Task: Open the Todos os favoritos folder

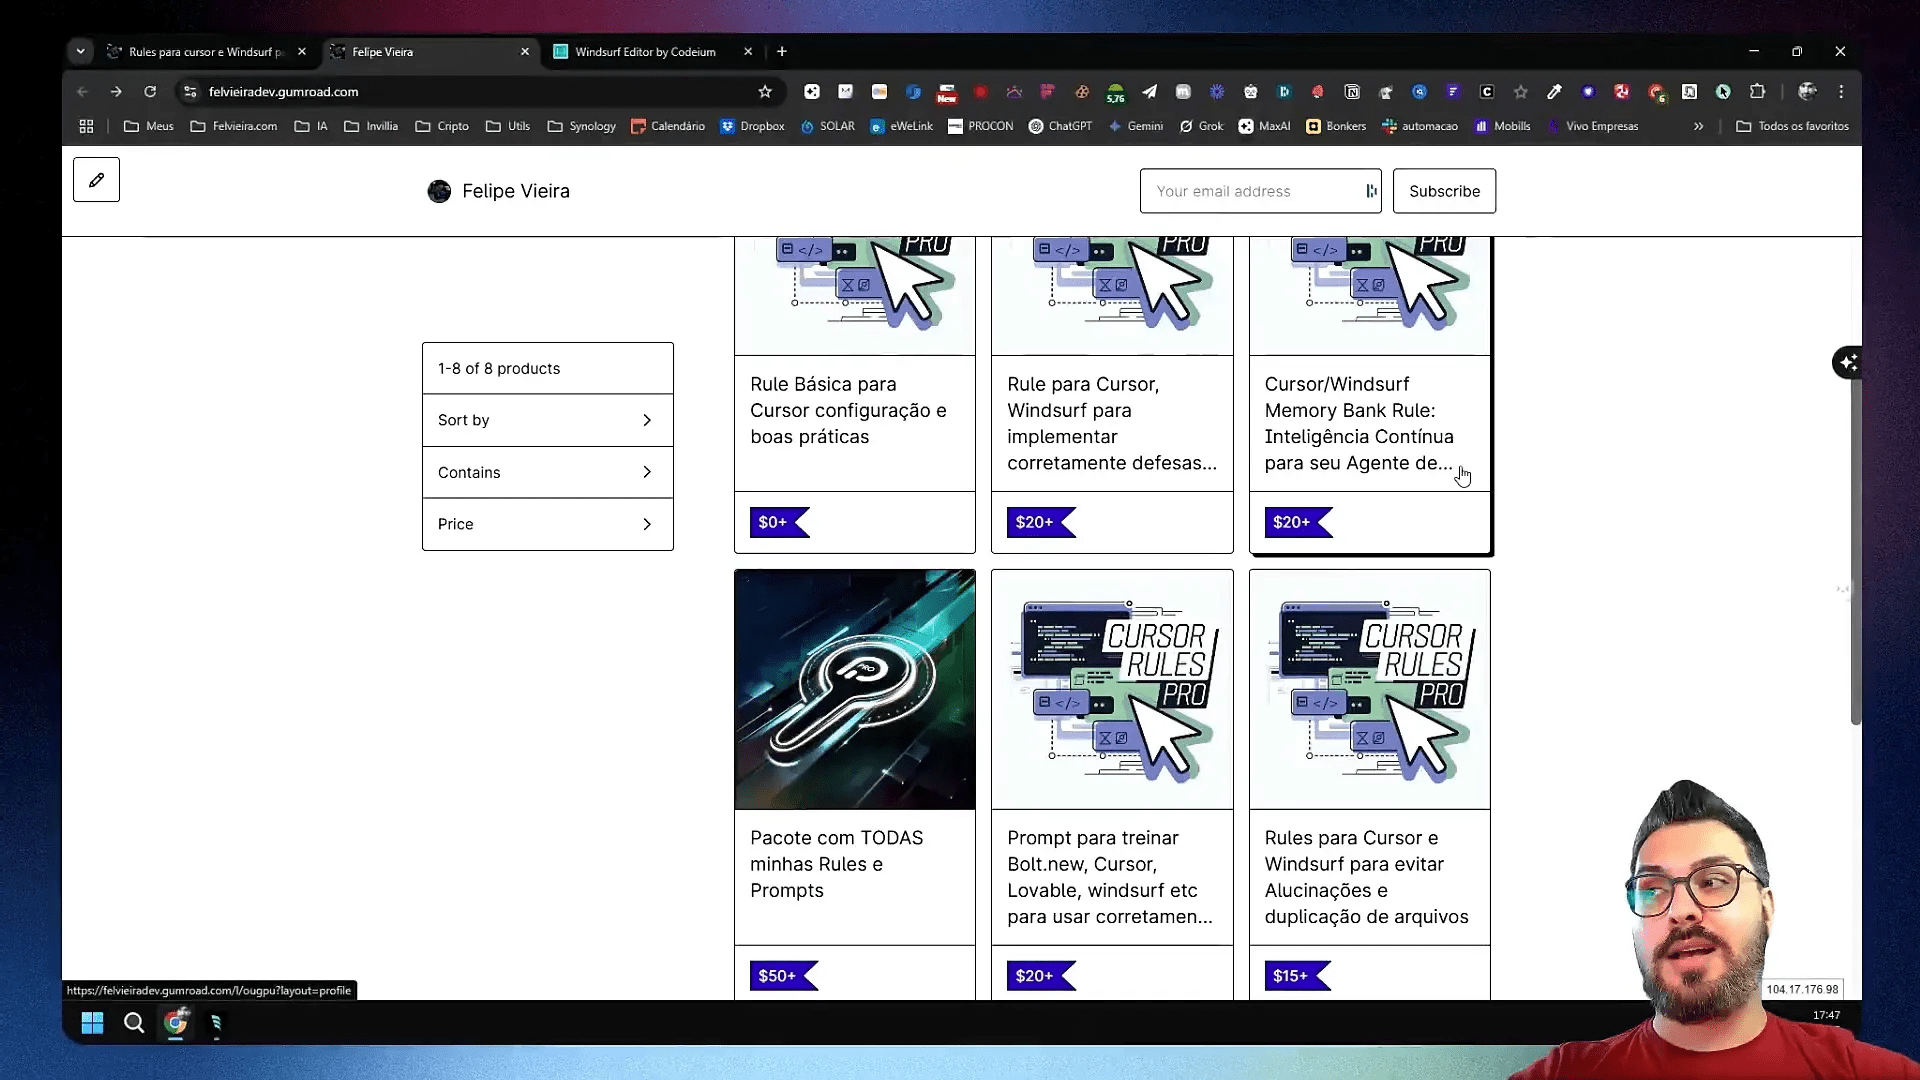Action: [x=1792, y=126]
